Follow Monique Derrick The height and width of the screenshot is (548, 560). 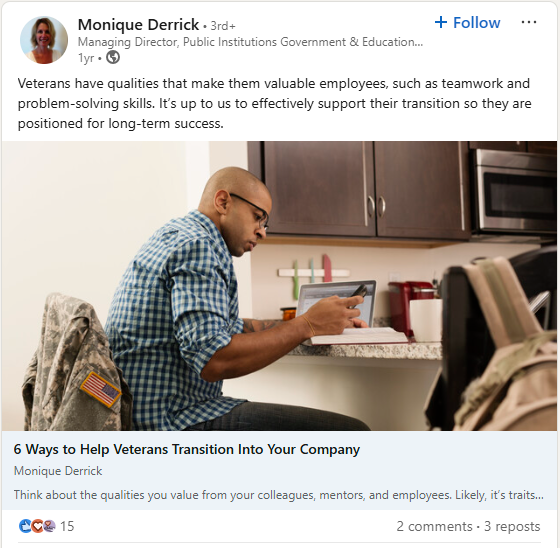(x=468, y=23)
